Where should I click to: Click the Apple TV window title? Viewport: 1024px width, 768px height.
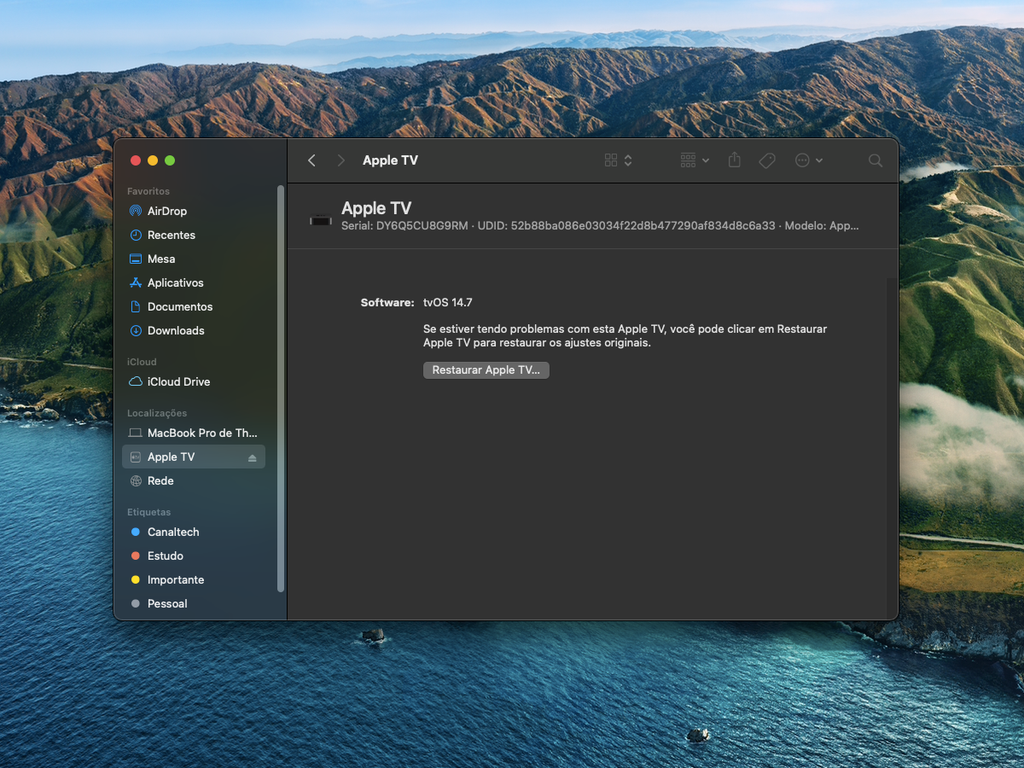pos(391,161)
